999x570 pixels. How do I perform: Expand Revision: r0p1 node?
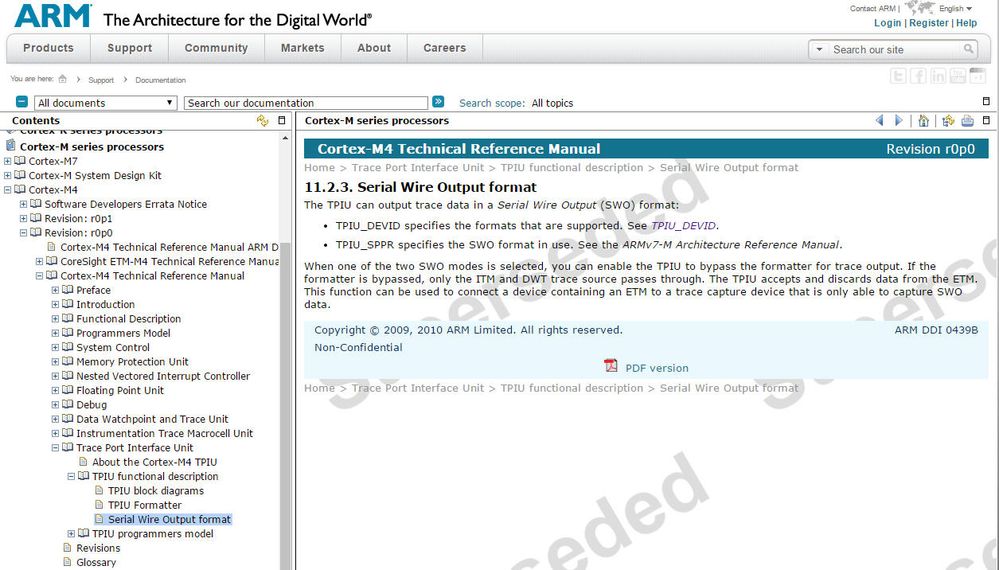(x=24, y=218)
